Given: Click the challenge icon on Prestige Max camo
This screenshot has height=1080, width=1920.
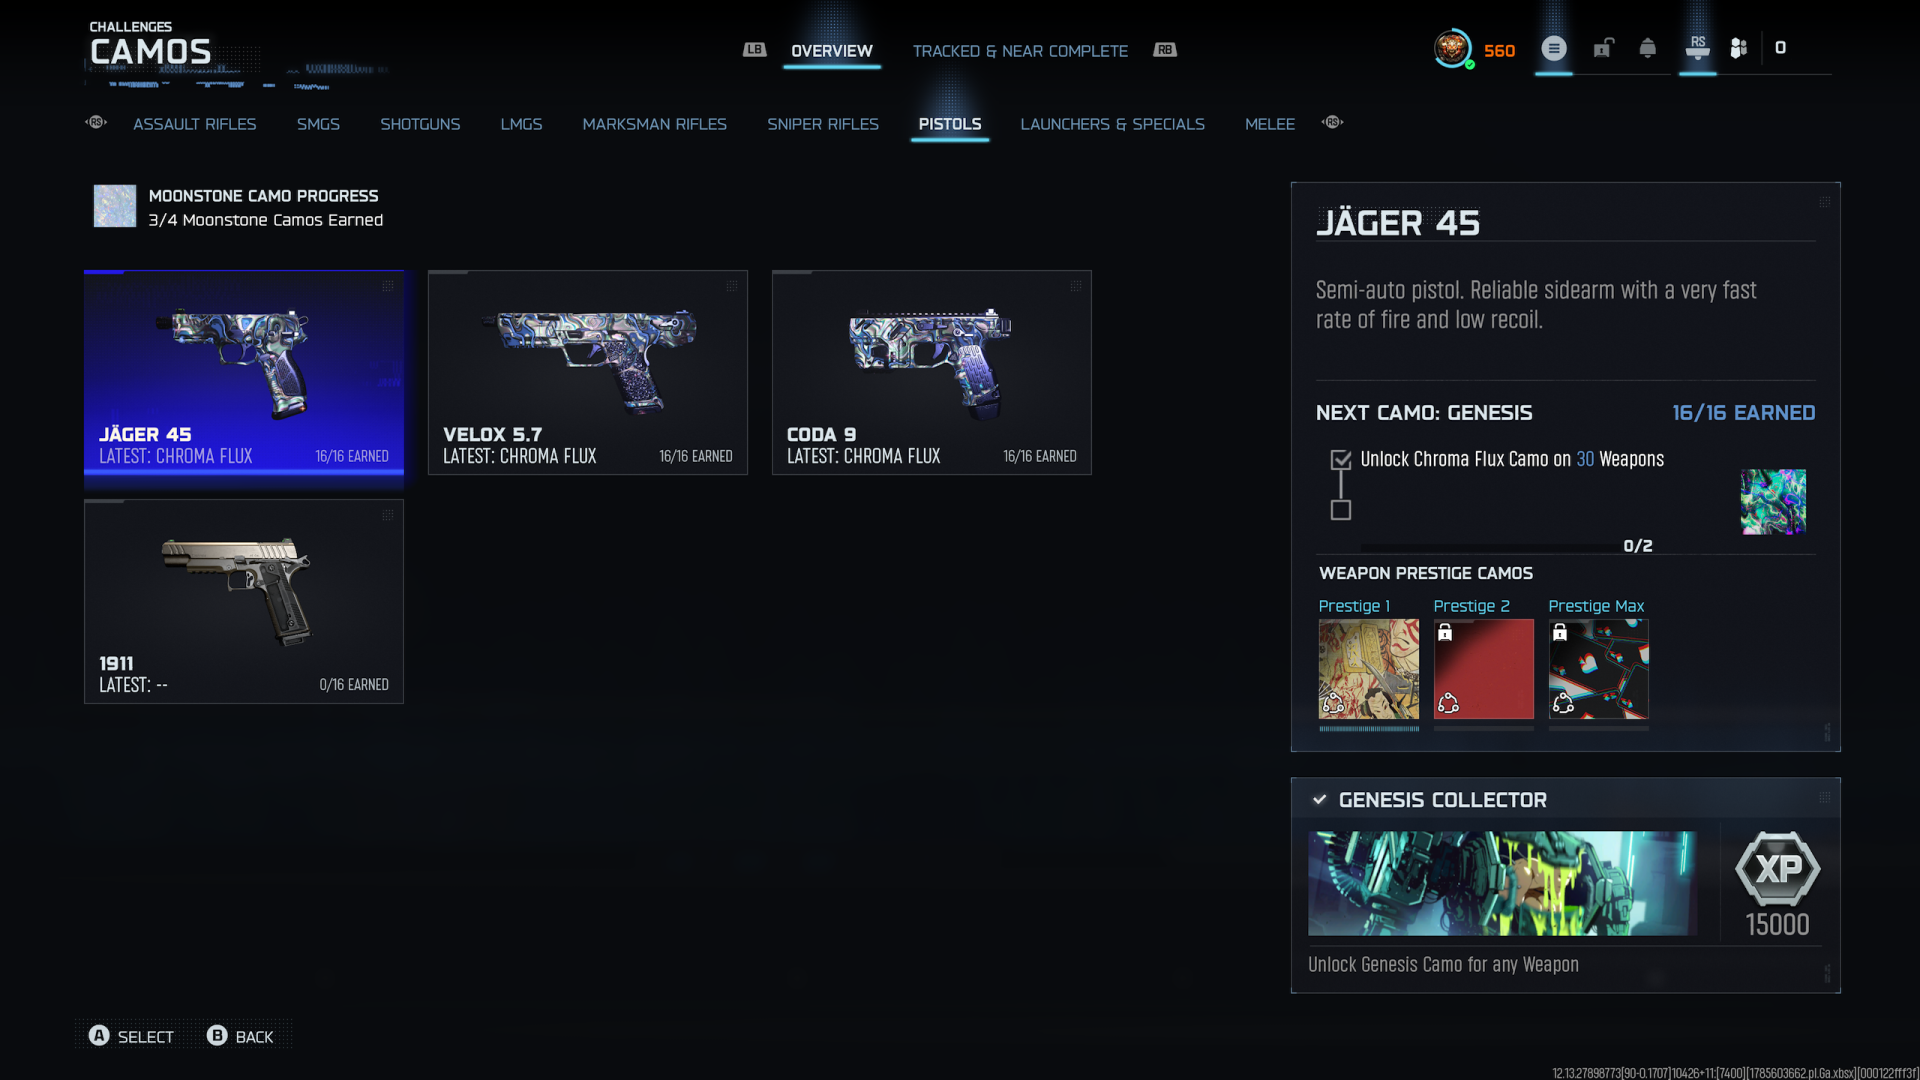Looking at the screenshot, I should (1563, 704).
